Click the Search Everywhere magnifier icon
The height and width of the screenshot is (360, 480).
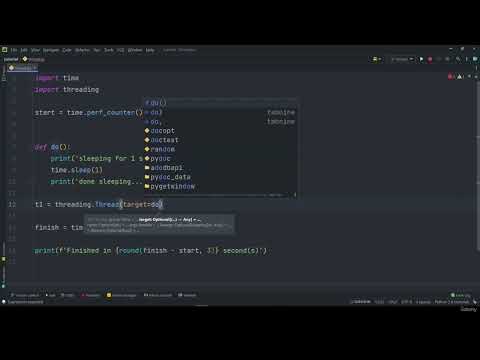[x=458, y=59]
